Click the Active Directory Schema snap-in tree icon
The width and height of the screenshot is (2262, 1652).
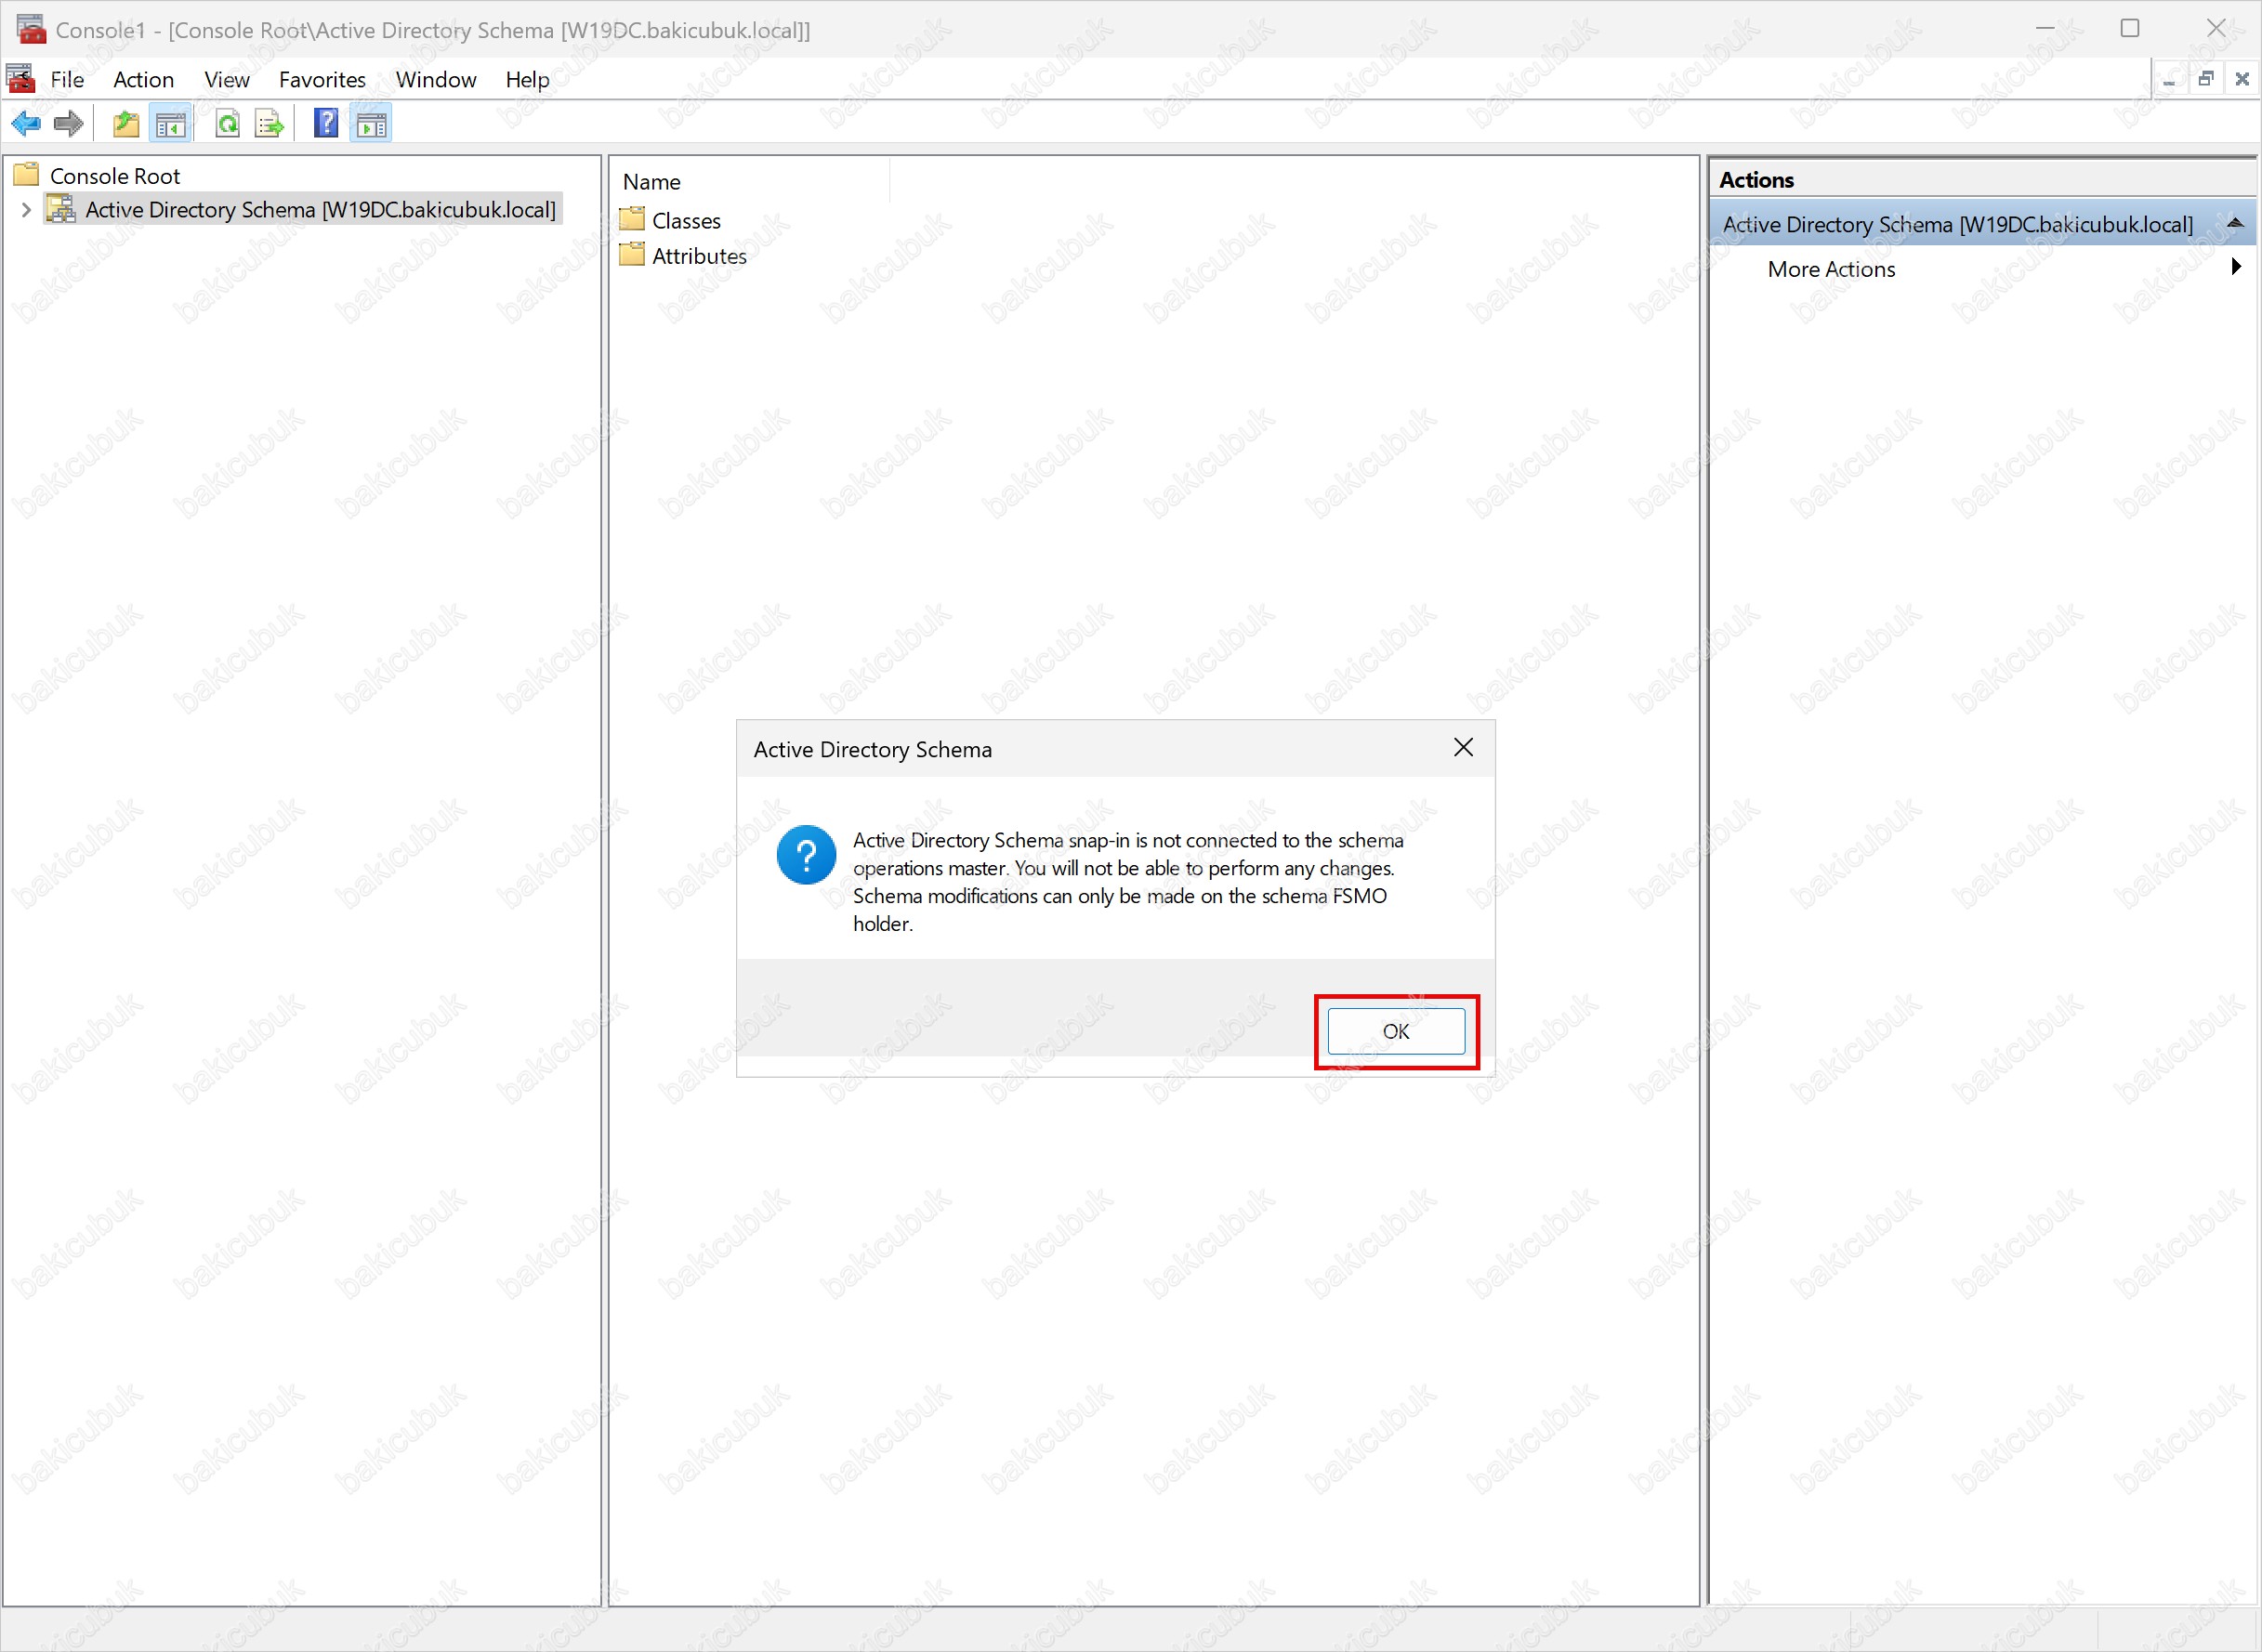click(x=61, y=209)
